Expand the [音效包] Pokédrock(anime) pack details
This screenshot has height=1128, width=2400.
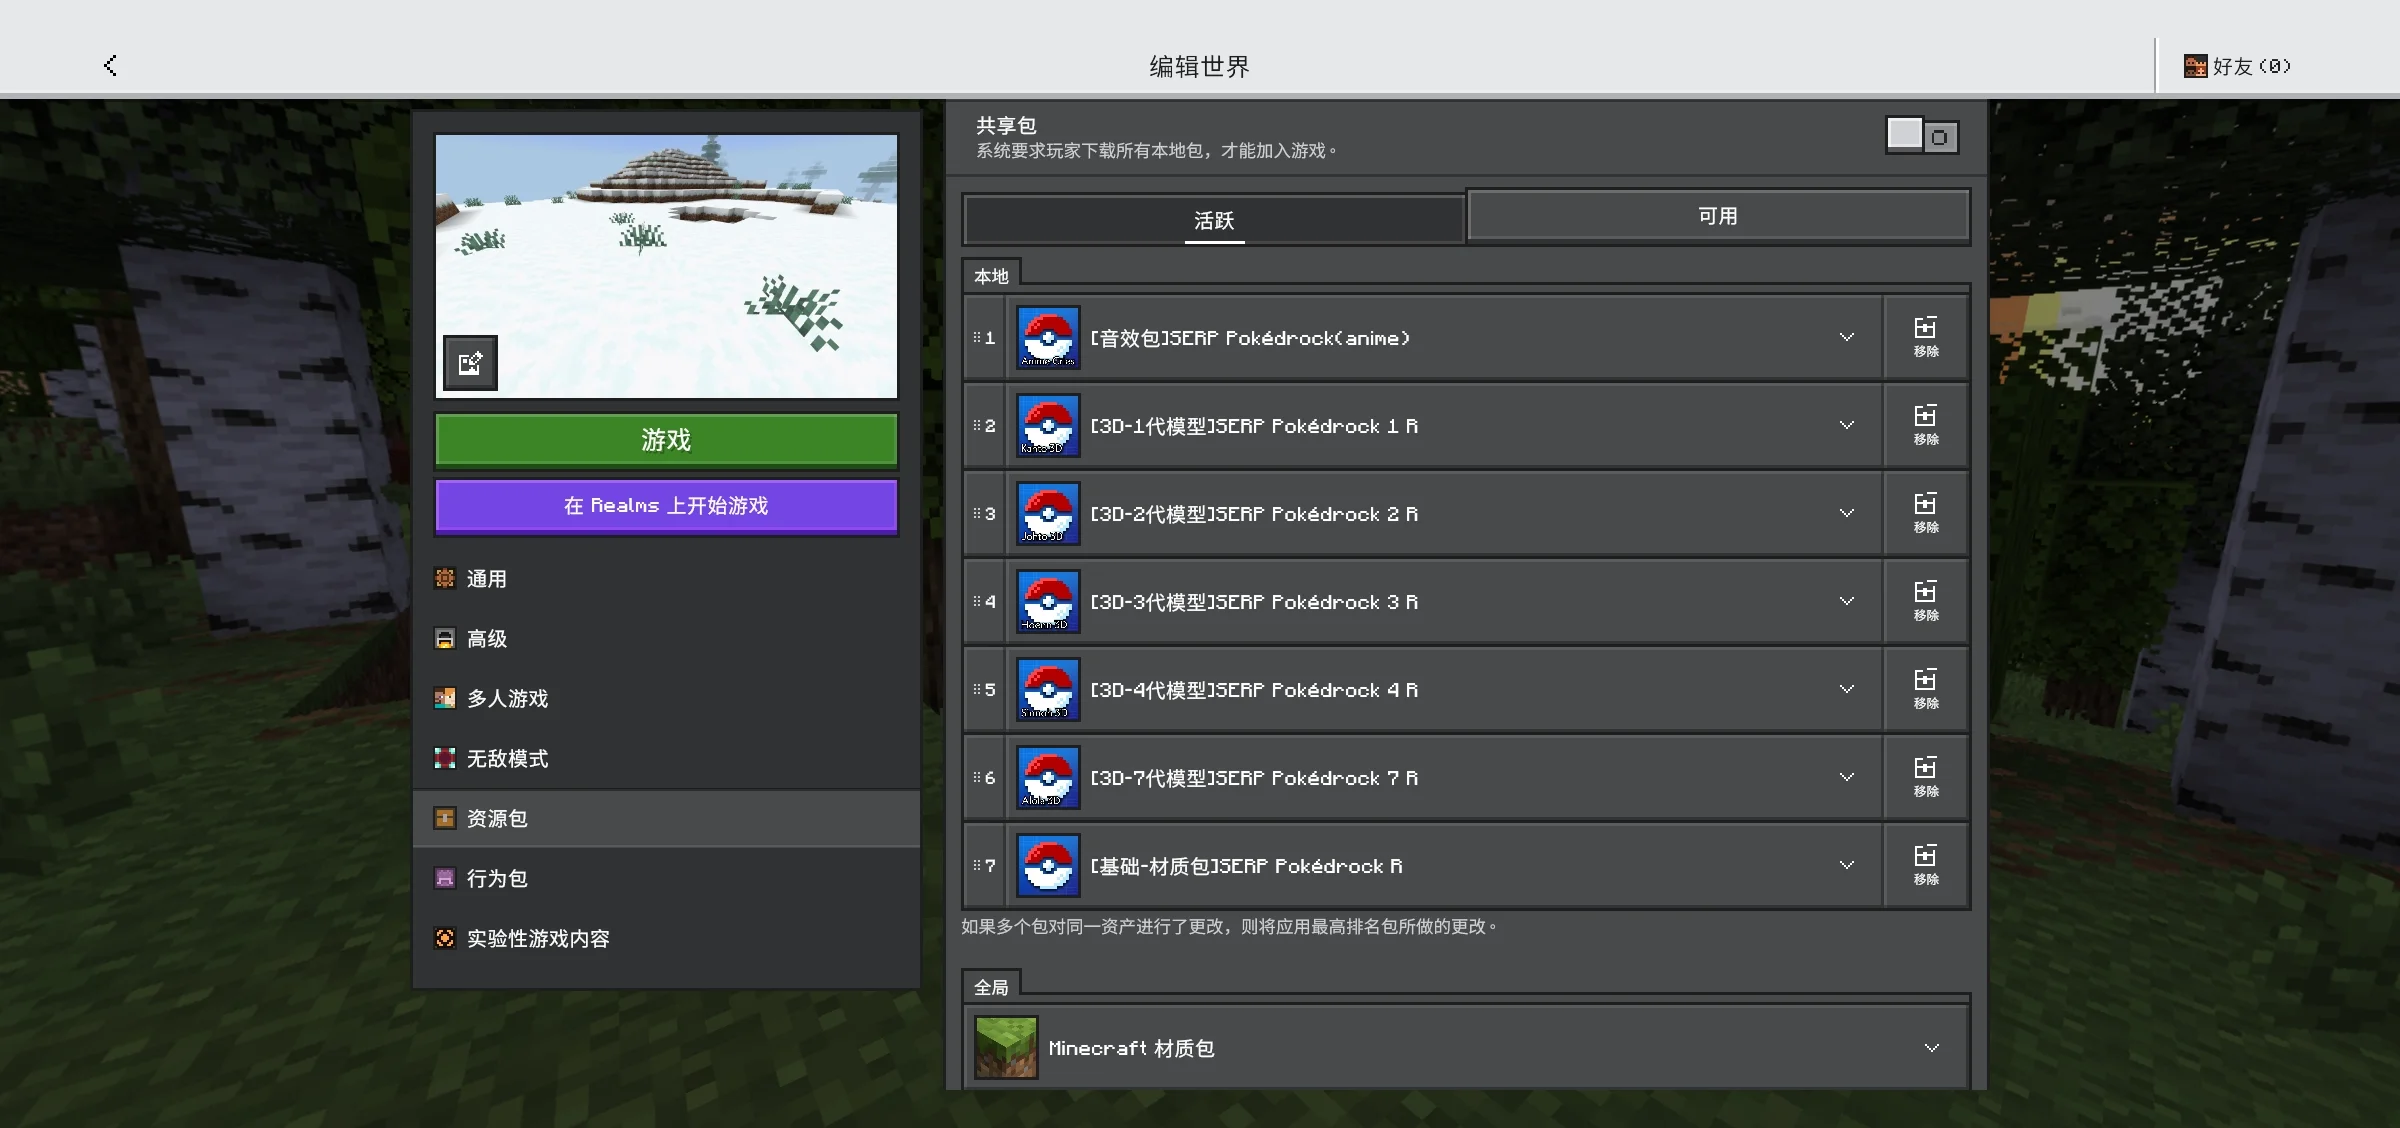click(x=1846, y=338)
